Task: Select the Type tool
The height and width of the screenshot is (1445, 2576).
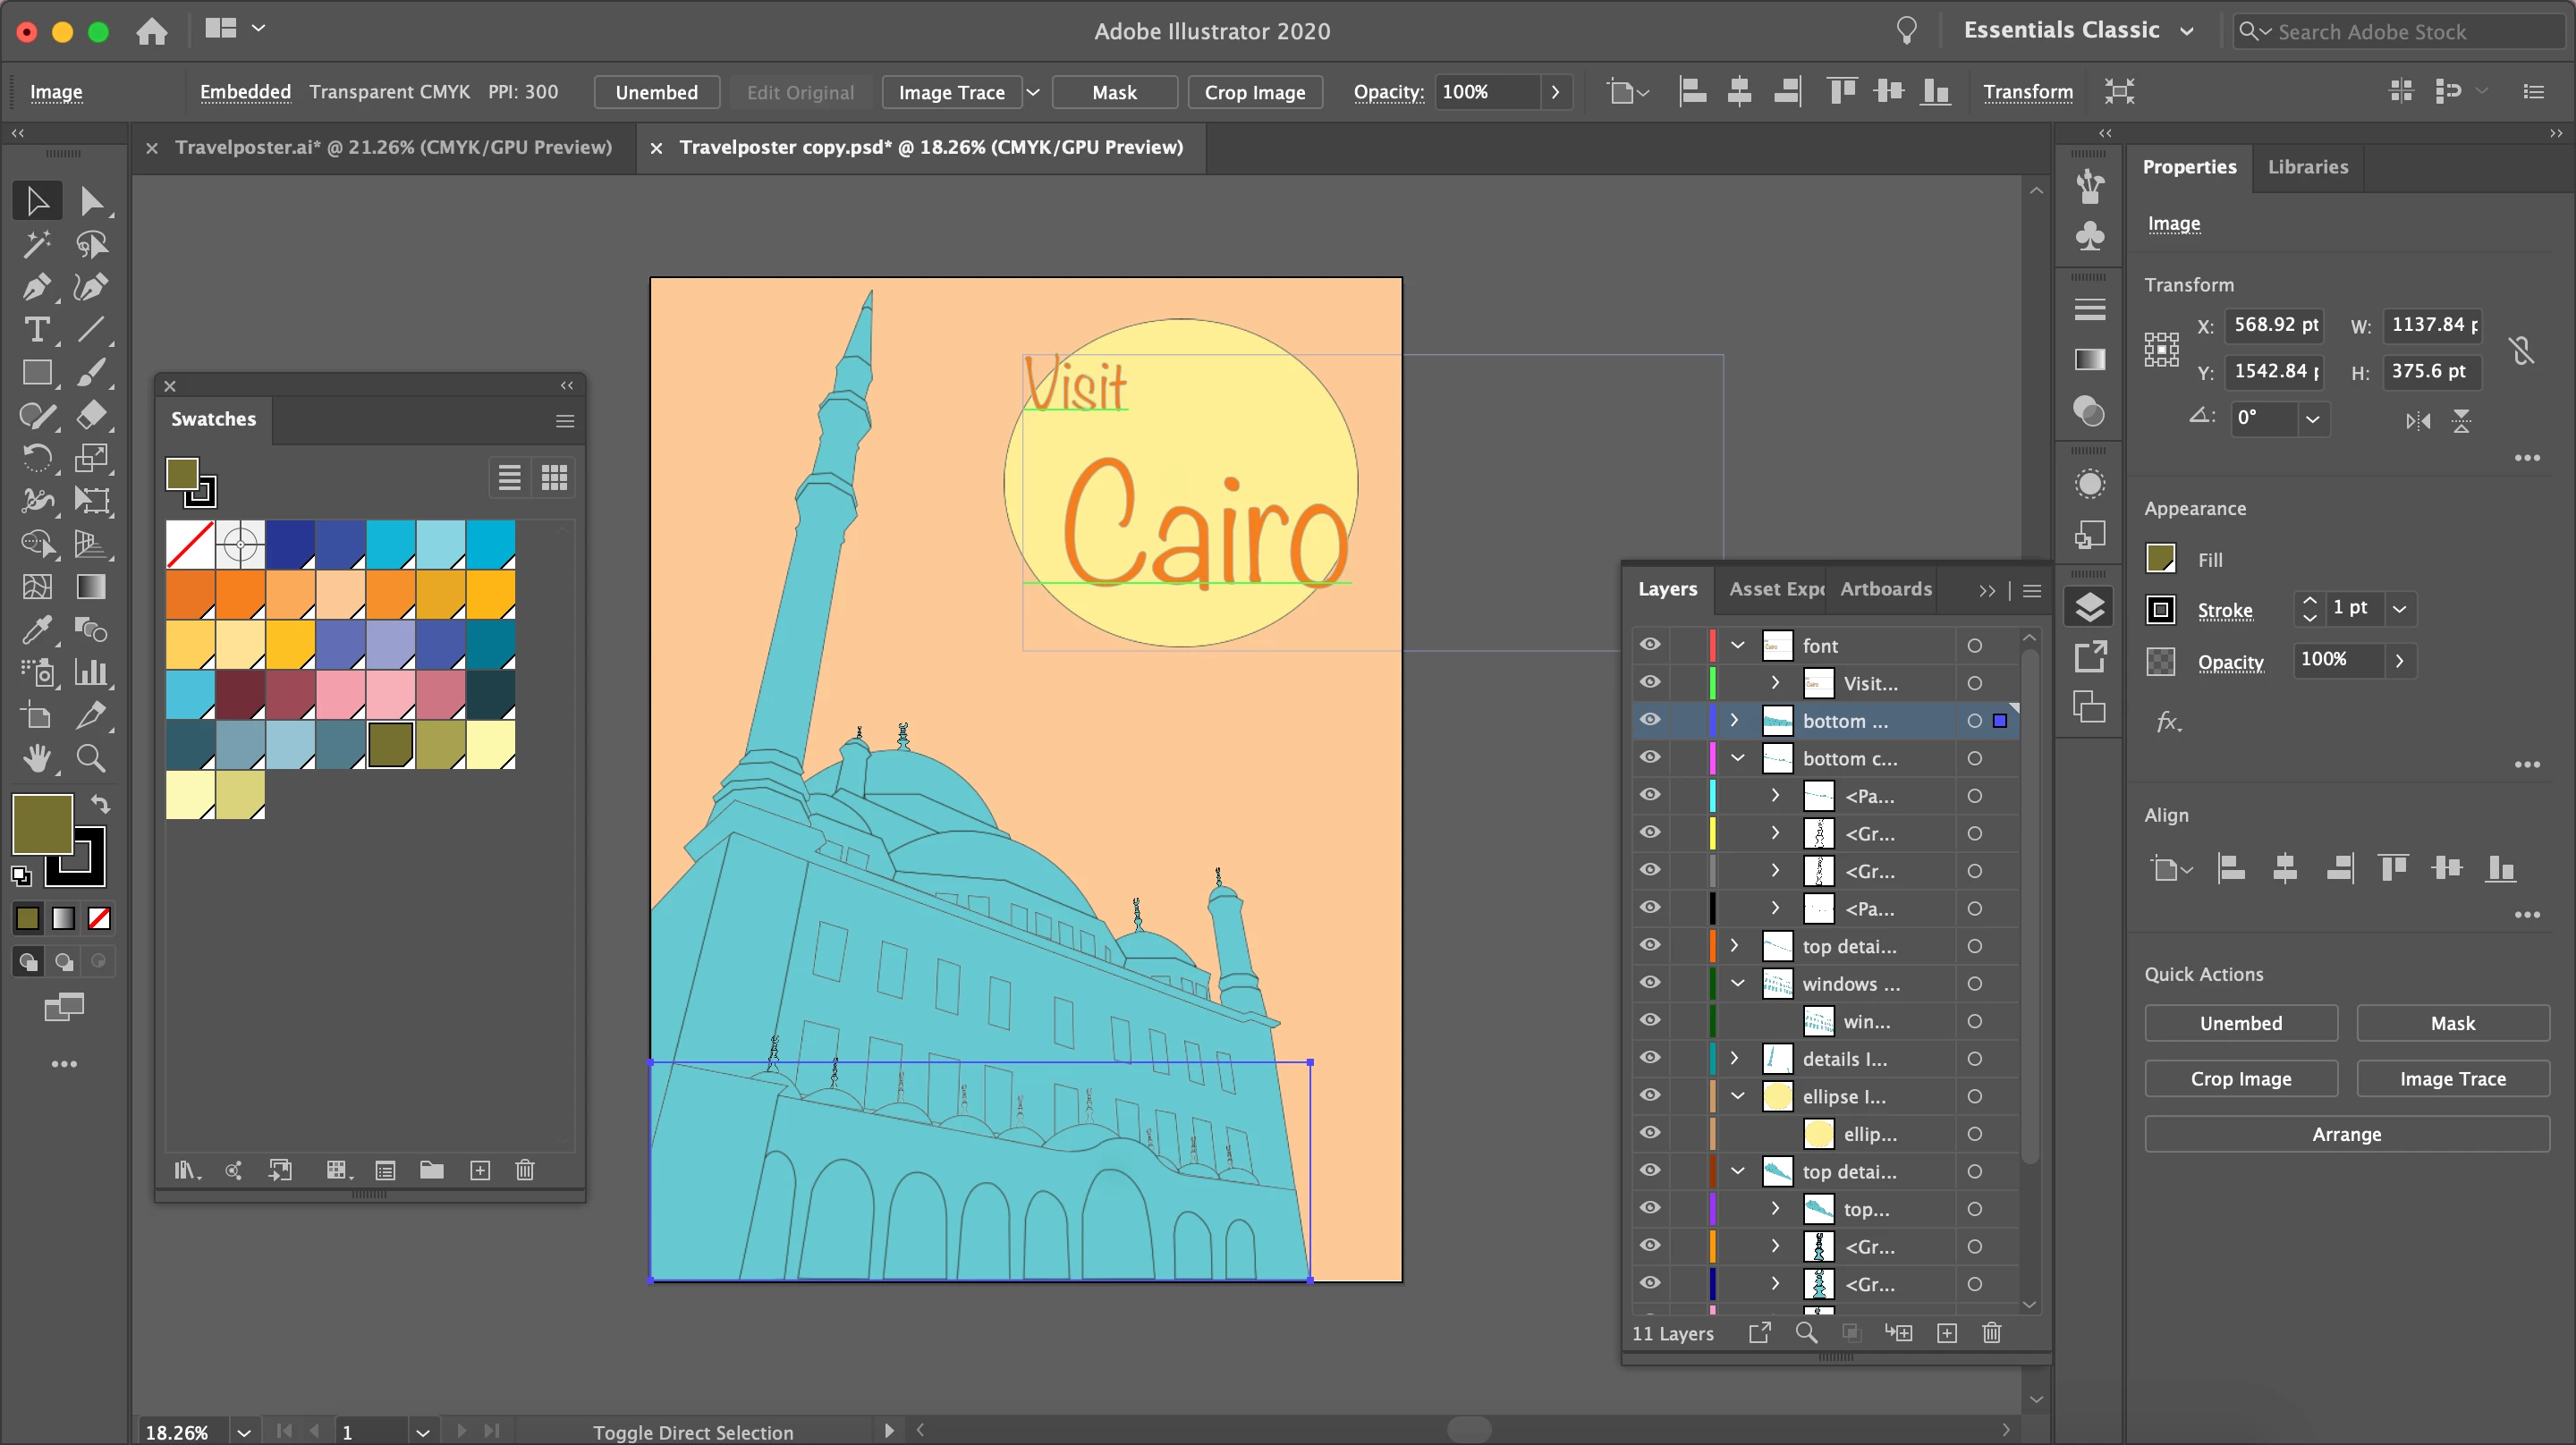Action: point(36,330)
